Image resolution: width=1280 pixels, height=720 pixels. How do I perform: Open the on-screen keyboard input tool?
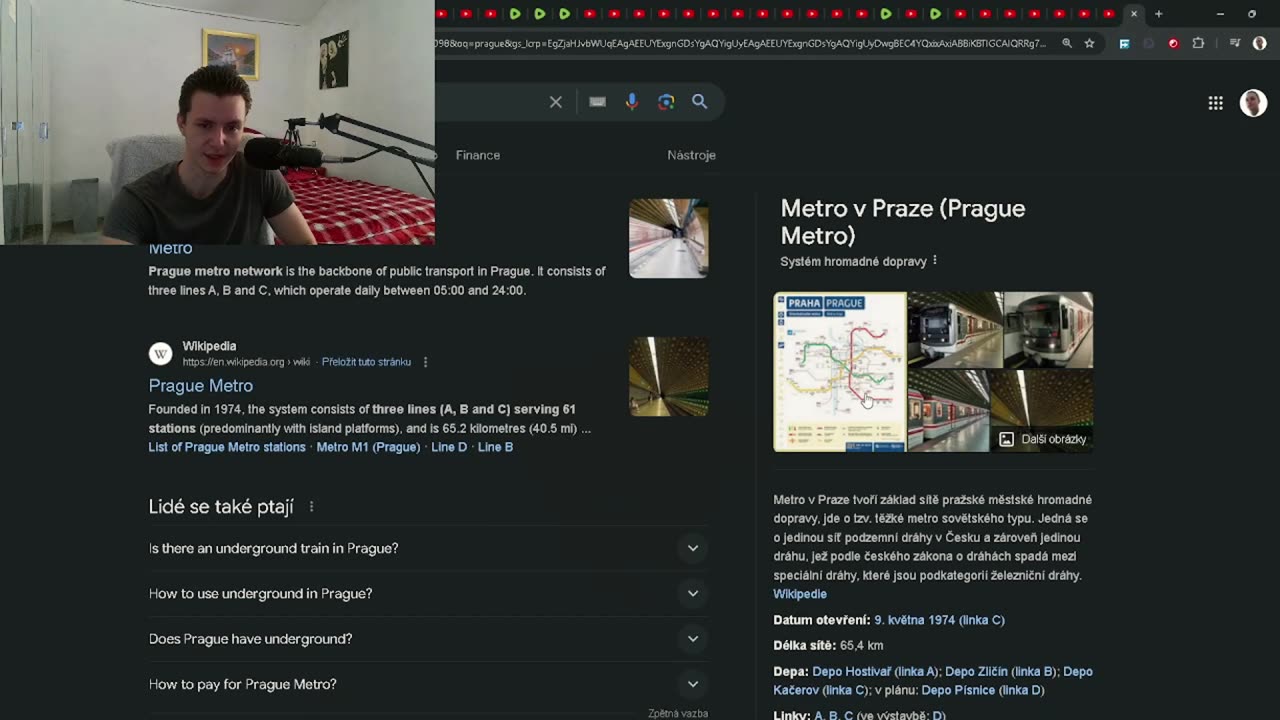597,102
